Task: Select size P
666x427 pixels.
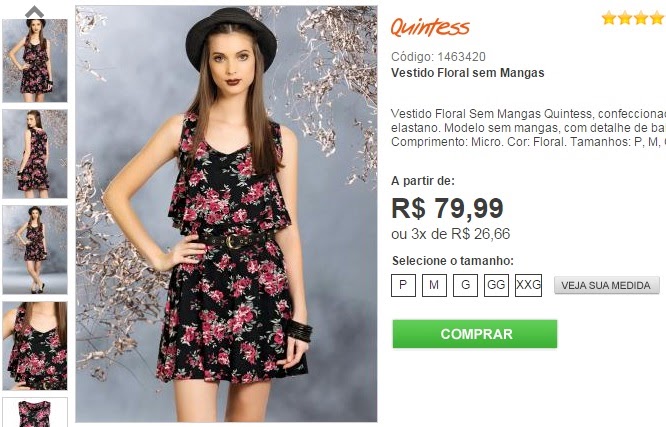Action: coord(403,285)
